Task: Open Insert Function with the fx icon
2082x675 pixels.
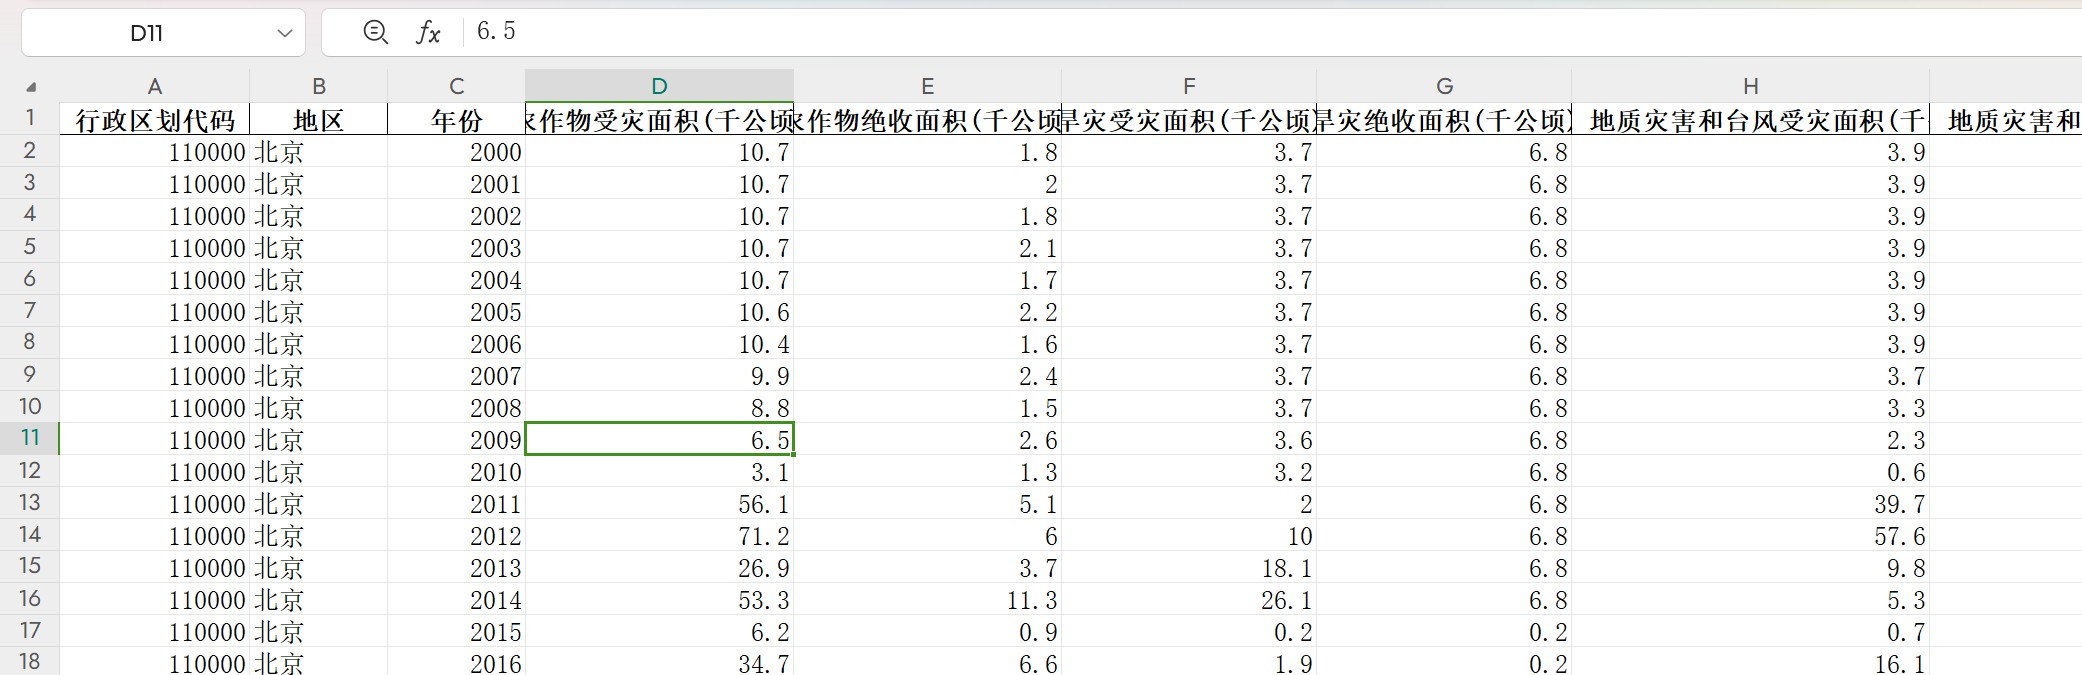Action: [x=428, y=32]
